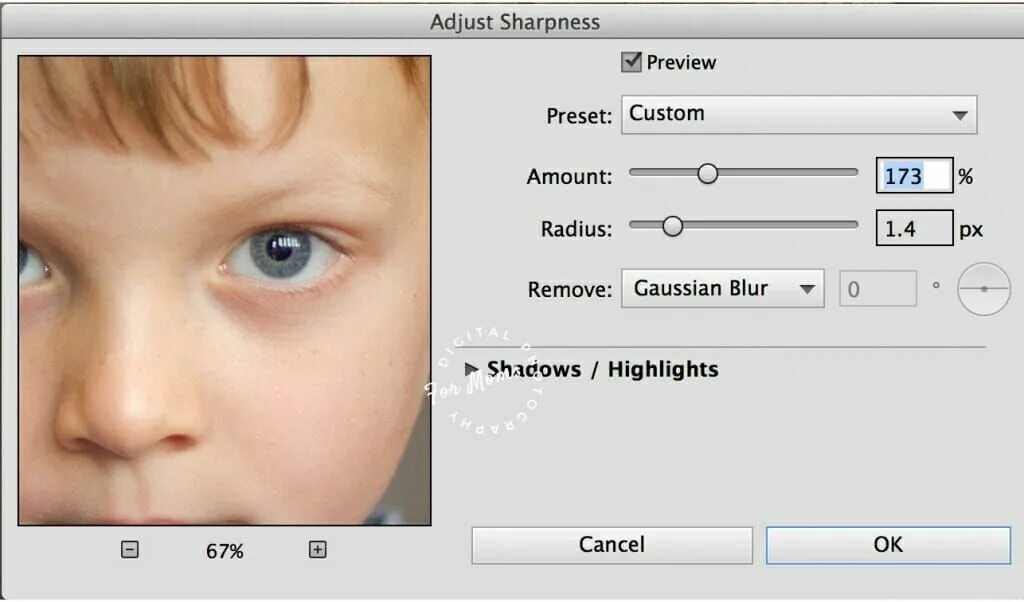This screenshot has height=602, width=1024.
Task: Click the Remove dropdown arrow icon
Action: coord(807,289)
